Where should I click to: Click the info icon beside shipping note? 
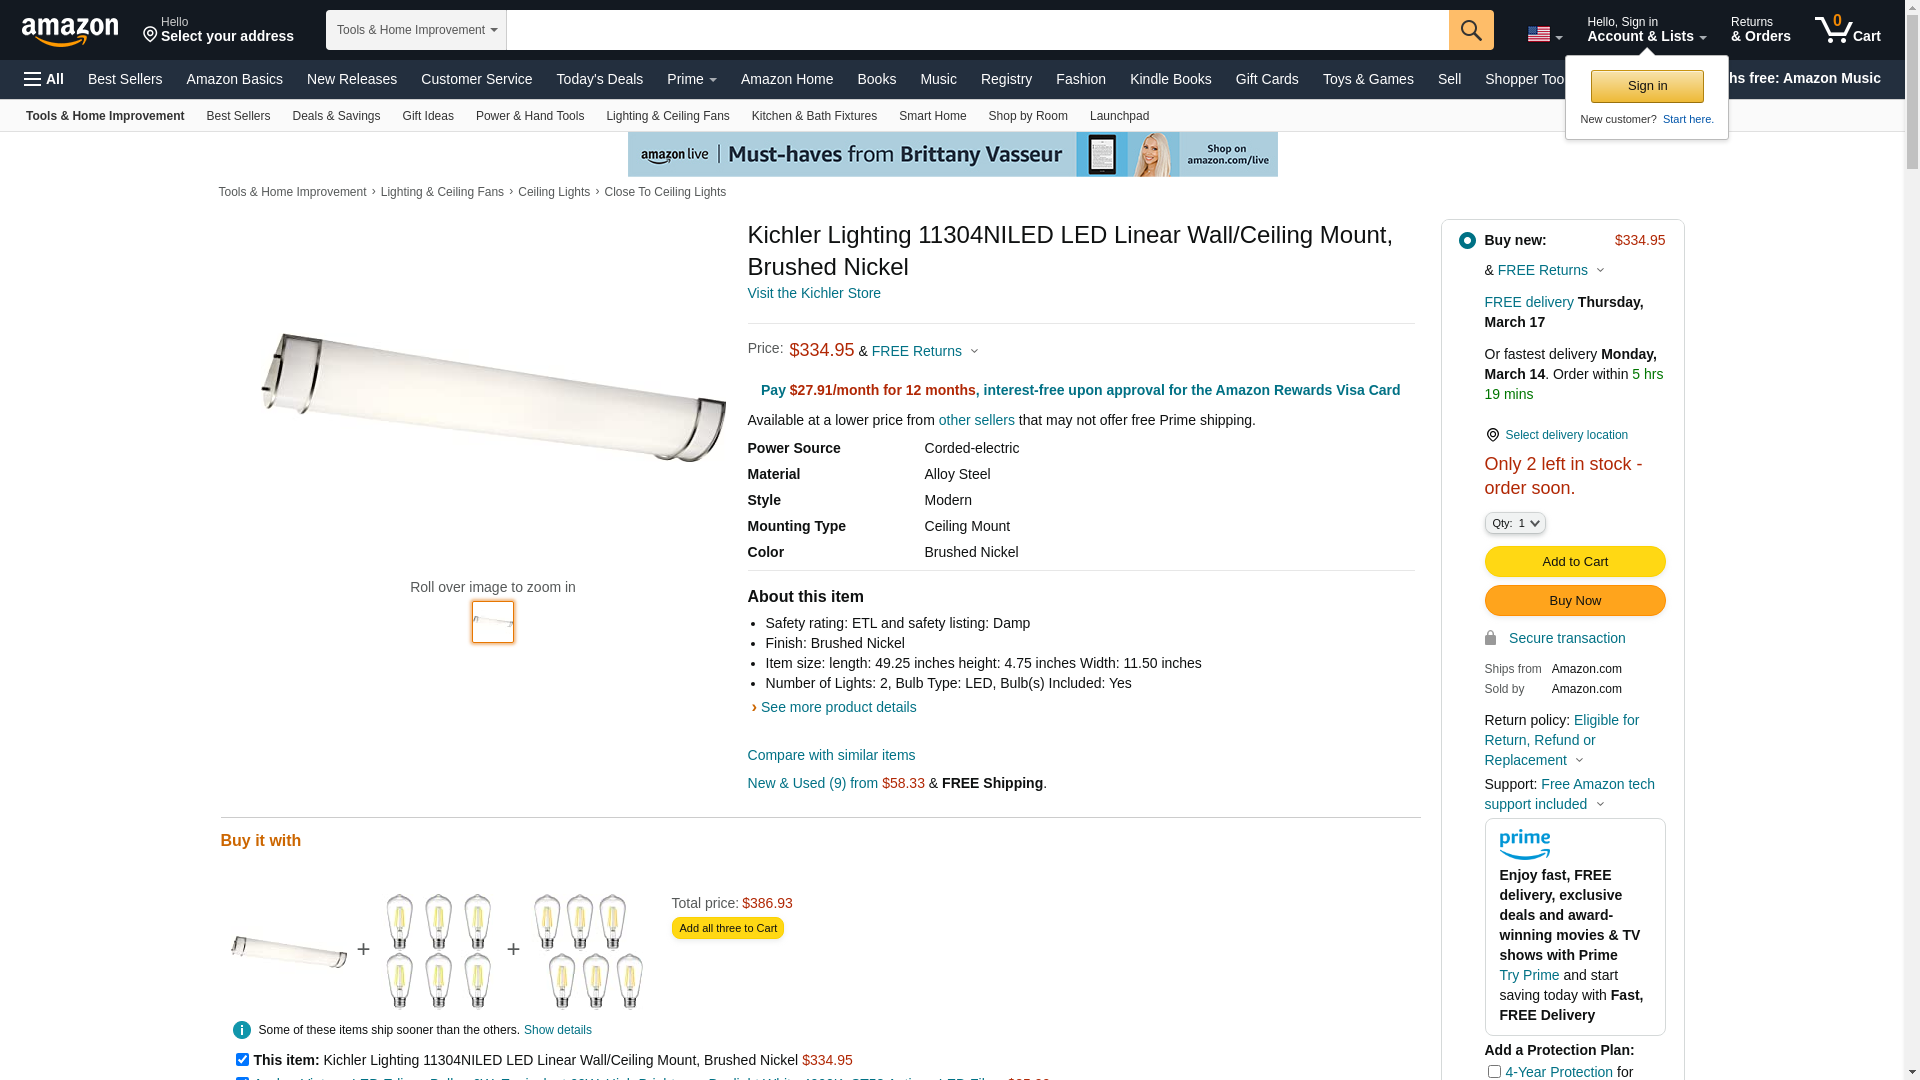pos(242,1030)
